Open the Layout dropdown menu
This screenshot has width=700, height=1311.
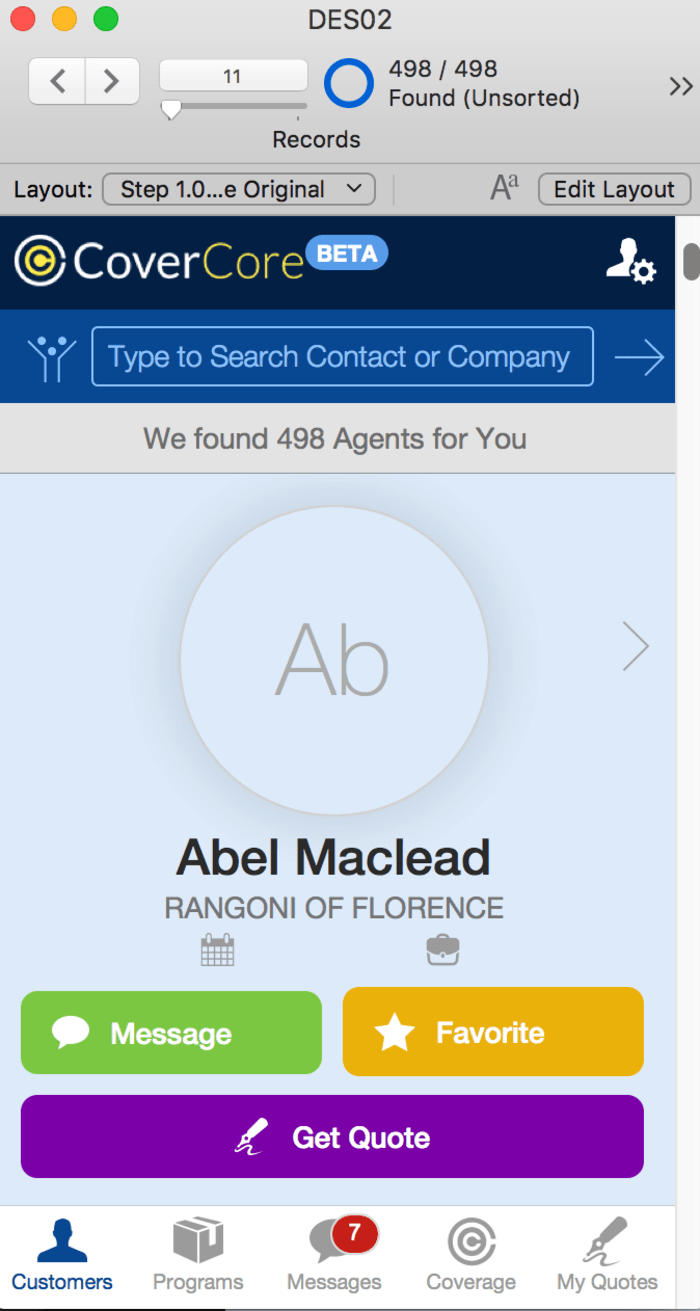pos(239,189)
